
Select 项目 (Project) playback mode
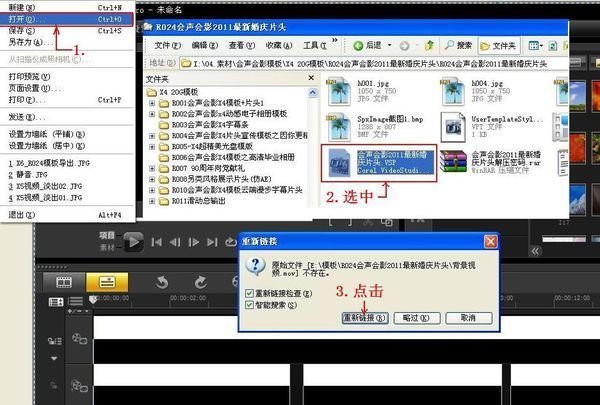[x=107, y=235]
